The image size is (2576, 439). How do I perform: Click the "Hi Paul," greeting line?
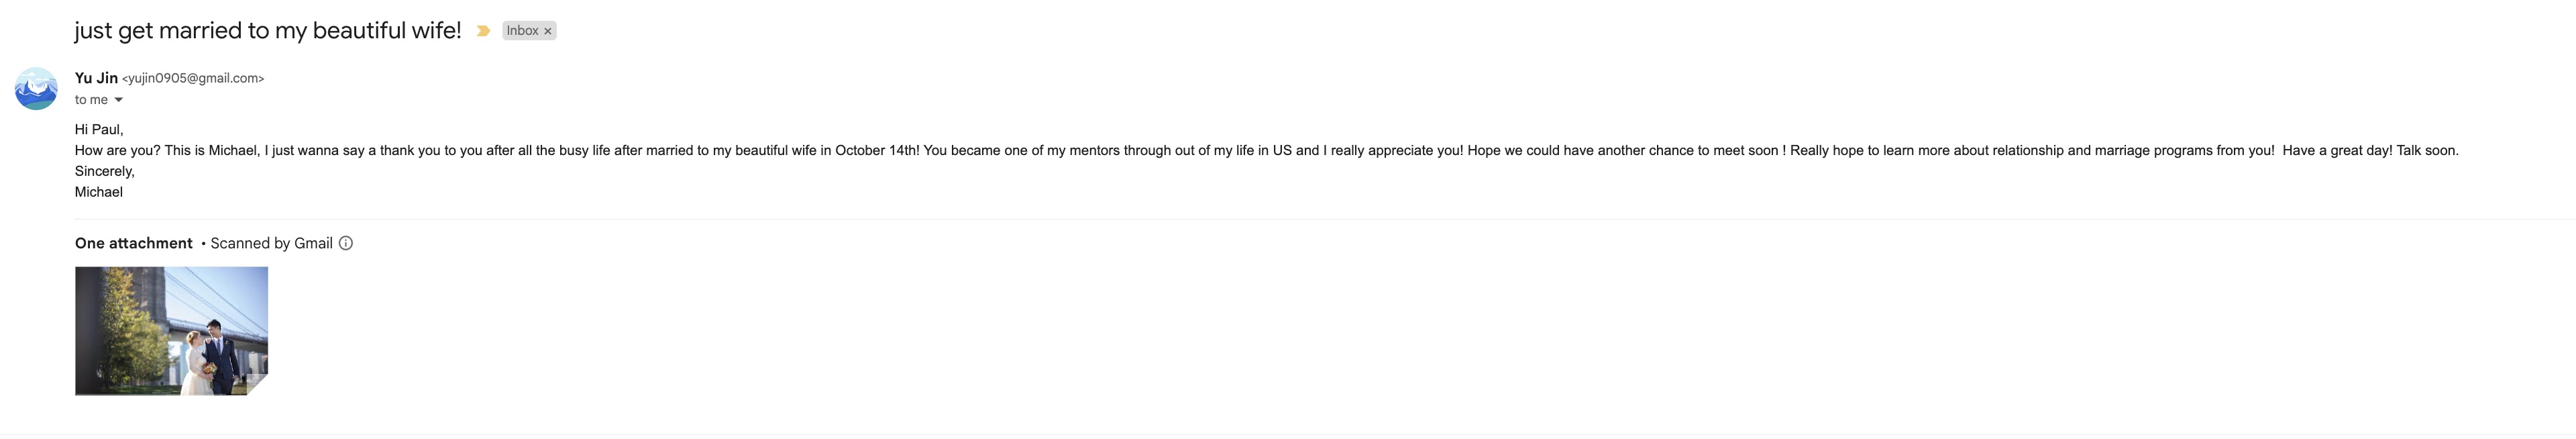pos(99,130)
